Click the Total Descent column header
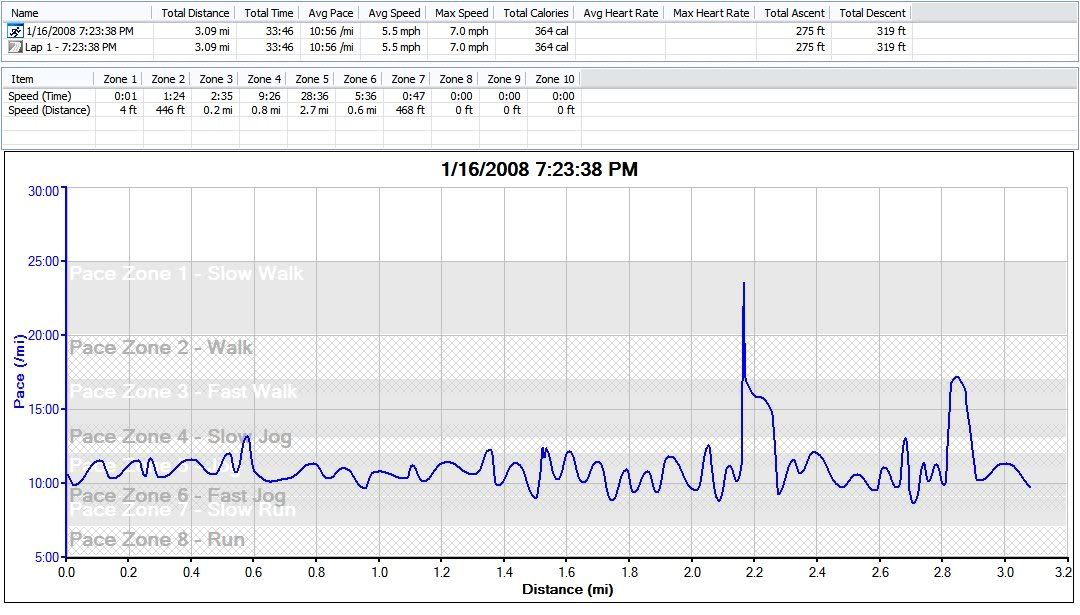The height and width of the screenshot is (615, 1080). click(872, 13)
